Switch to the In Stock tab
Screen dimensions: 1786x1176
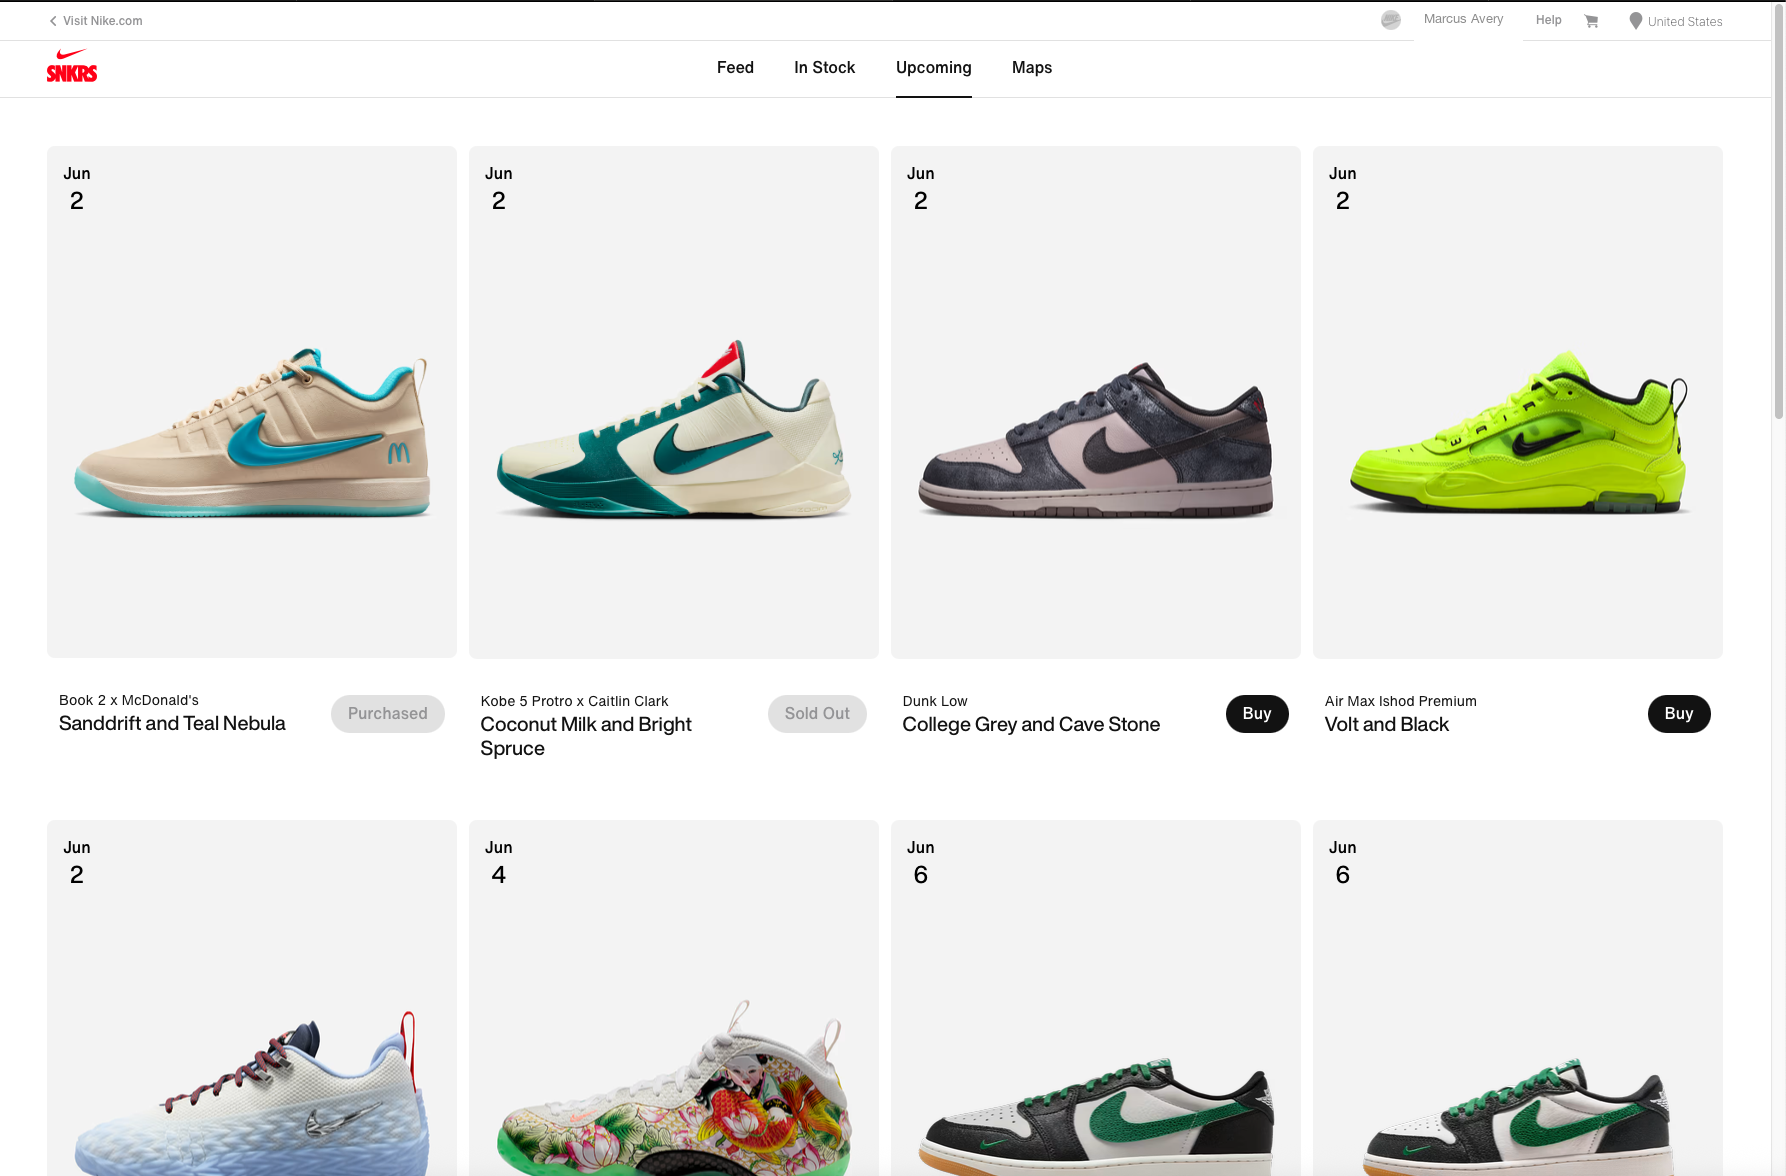click(x=824, y=68)
